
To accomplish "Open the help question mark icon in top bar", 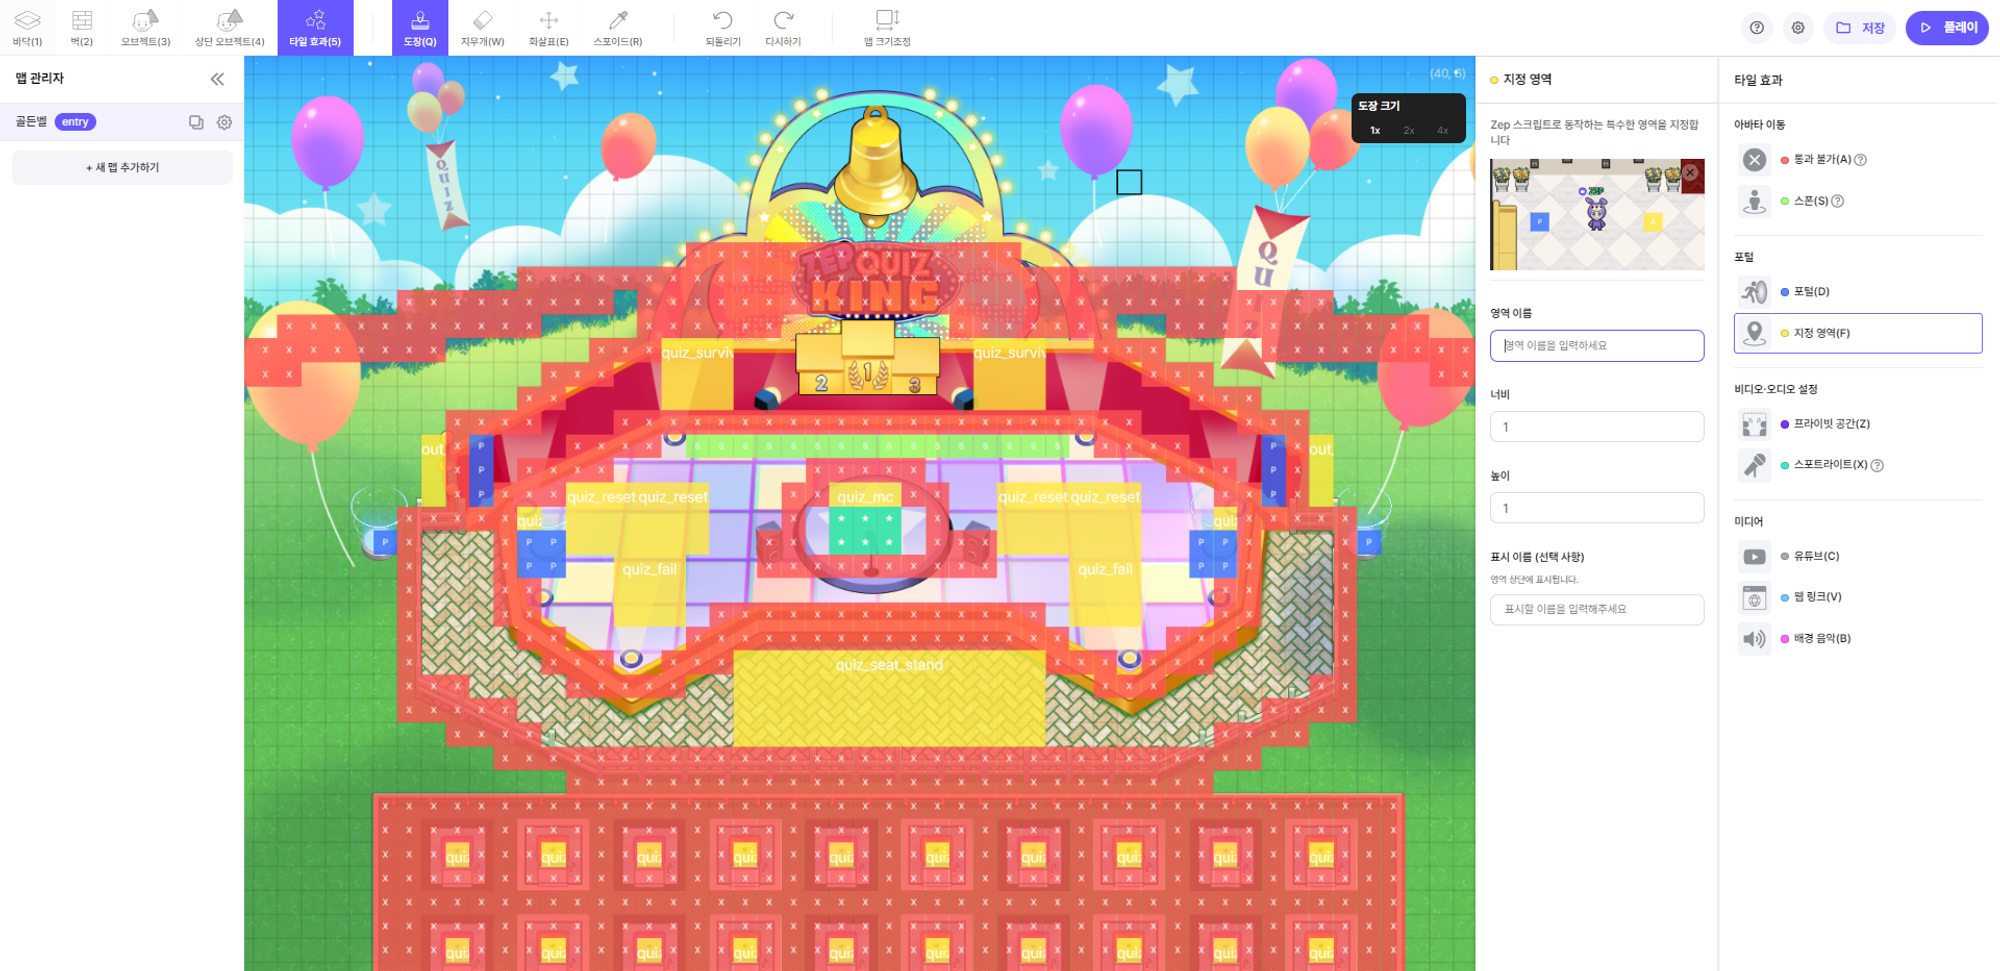I will tap(1756, 28).
